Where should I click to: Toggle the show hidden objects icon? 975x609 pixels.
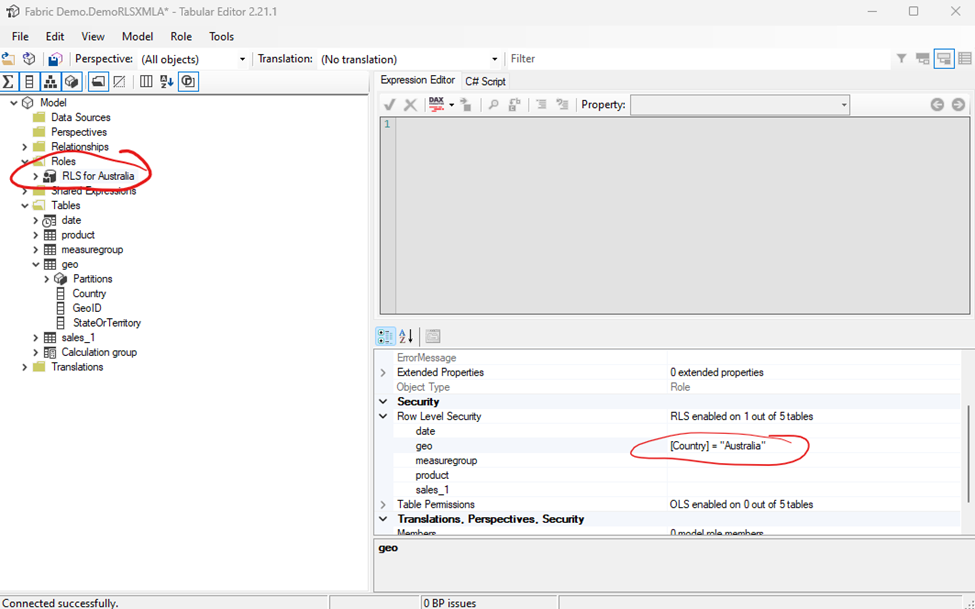pos(119,81)
